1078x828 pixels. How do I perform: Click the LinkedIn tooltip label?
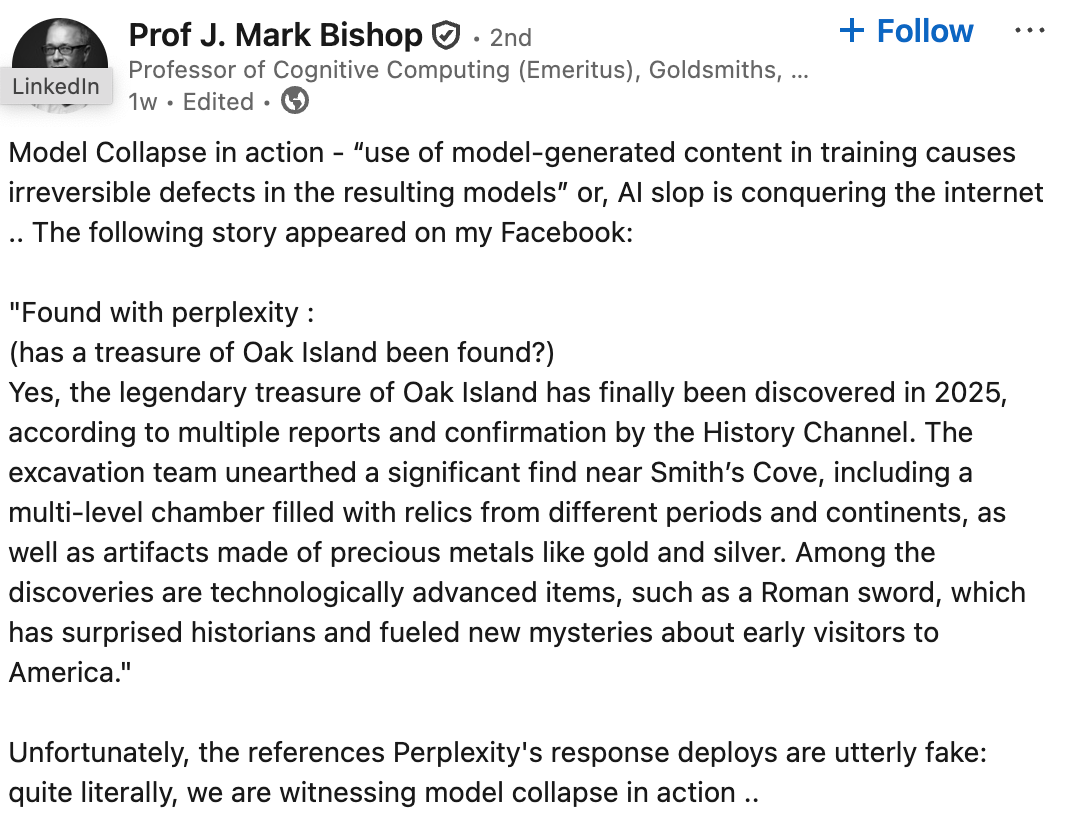click(56, 86)
